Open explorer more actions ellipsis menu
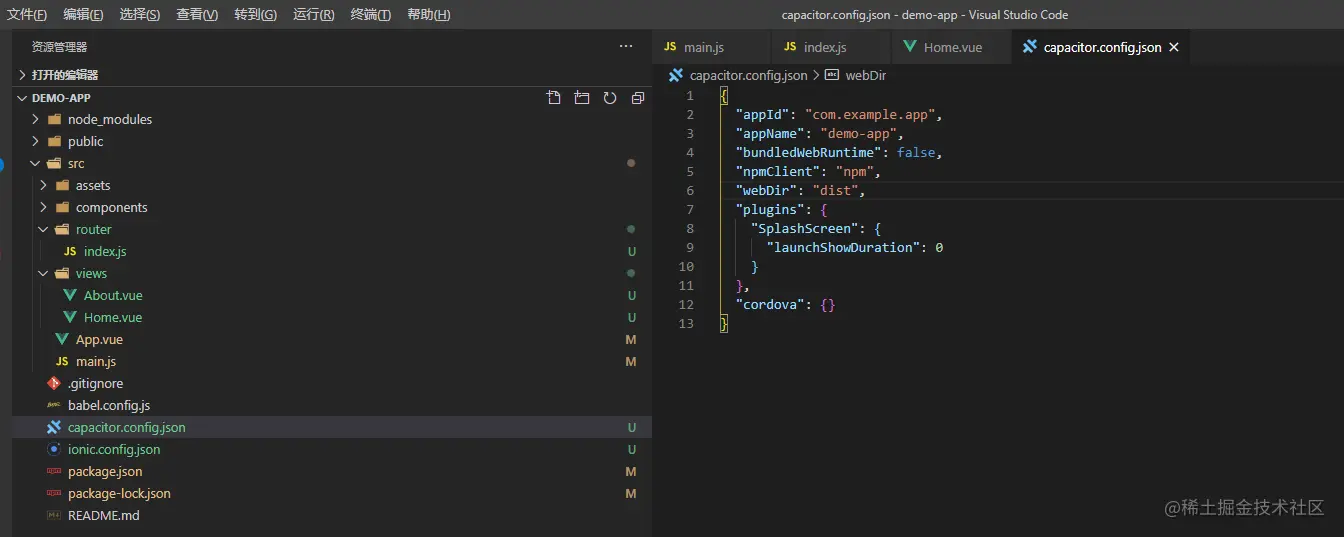The width and height of the screenshot is (1344, 537). point(626,47)
